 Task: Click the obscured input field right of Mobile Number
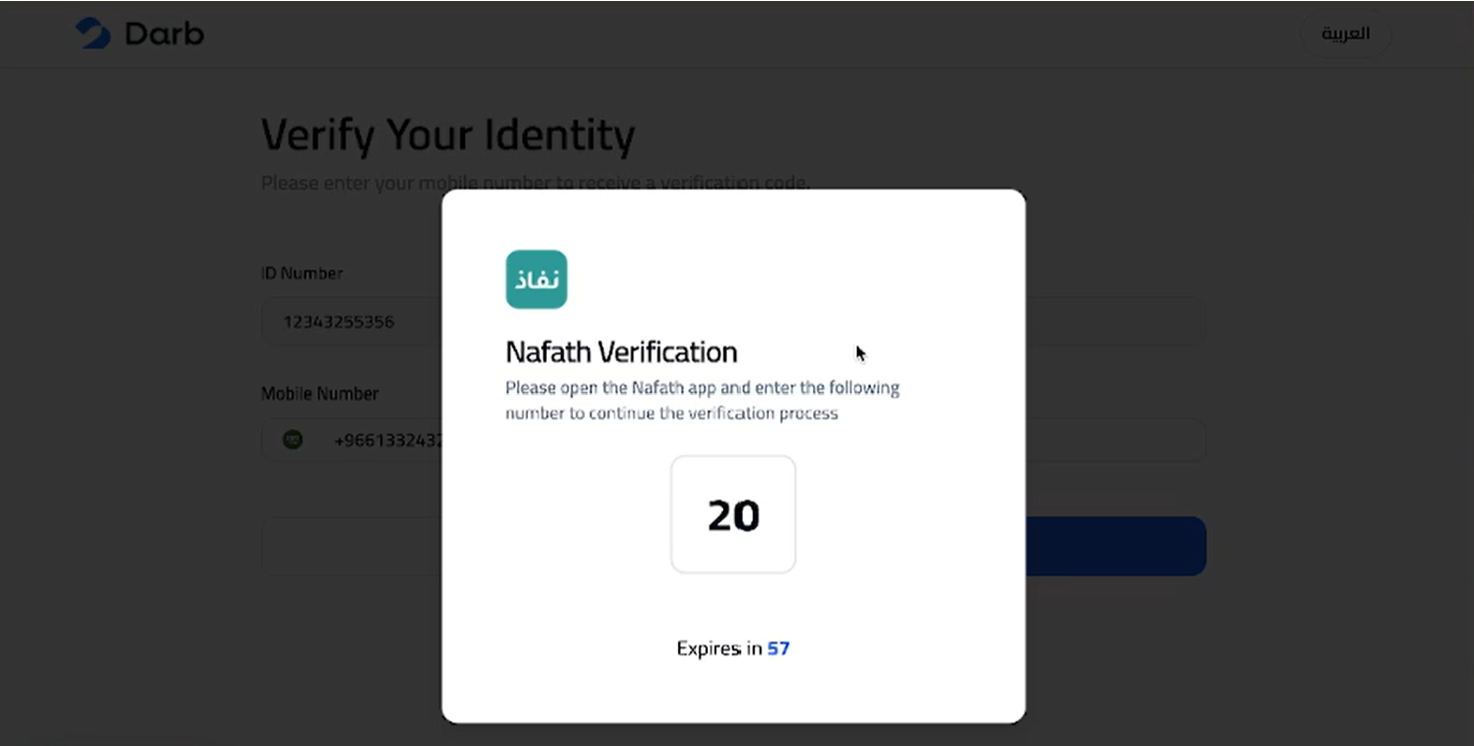click(1115, 440)
